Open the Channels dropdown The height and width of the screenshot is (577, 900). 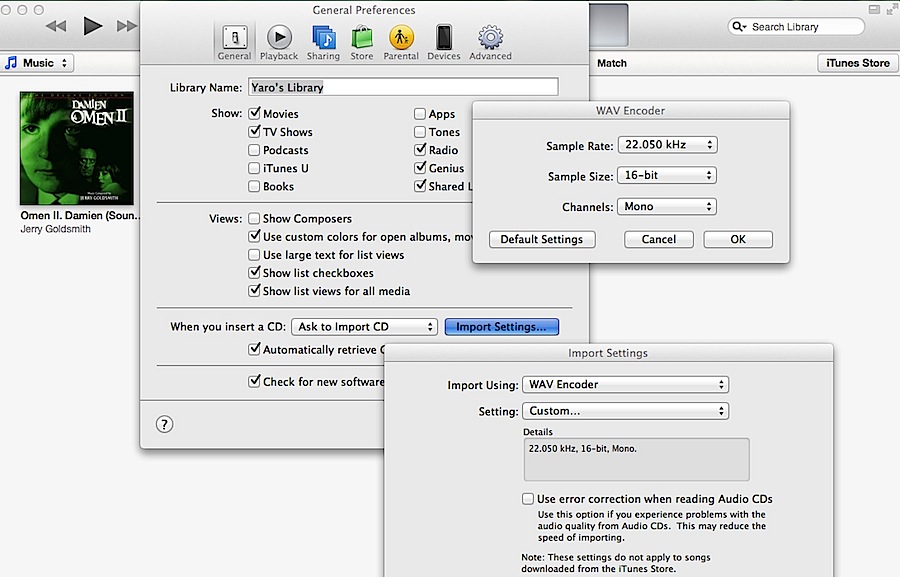(667, 206)
